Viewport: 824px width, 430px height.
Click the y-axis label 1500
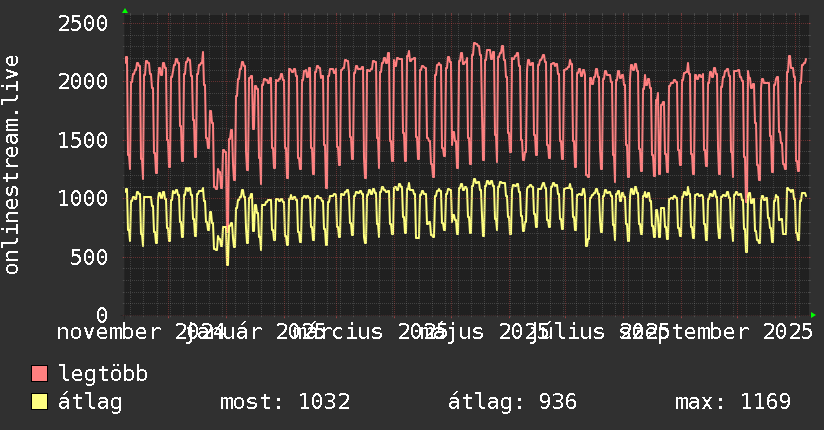point(83,140)
